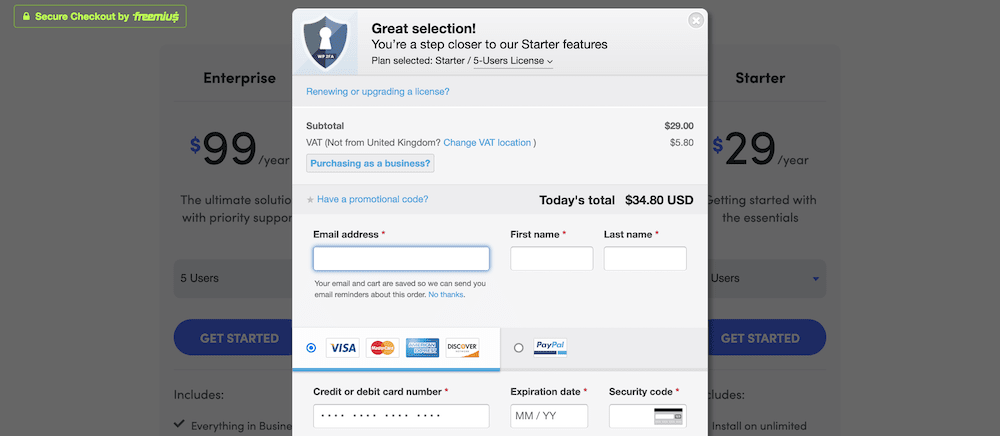This screenshot has height=436, width=1000.
Task: Click the security code card hint icon
Action: [x=668, y=416]
